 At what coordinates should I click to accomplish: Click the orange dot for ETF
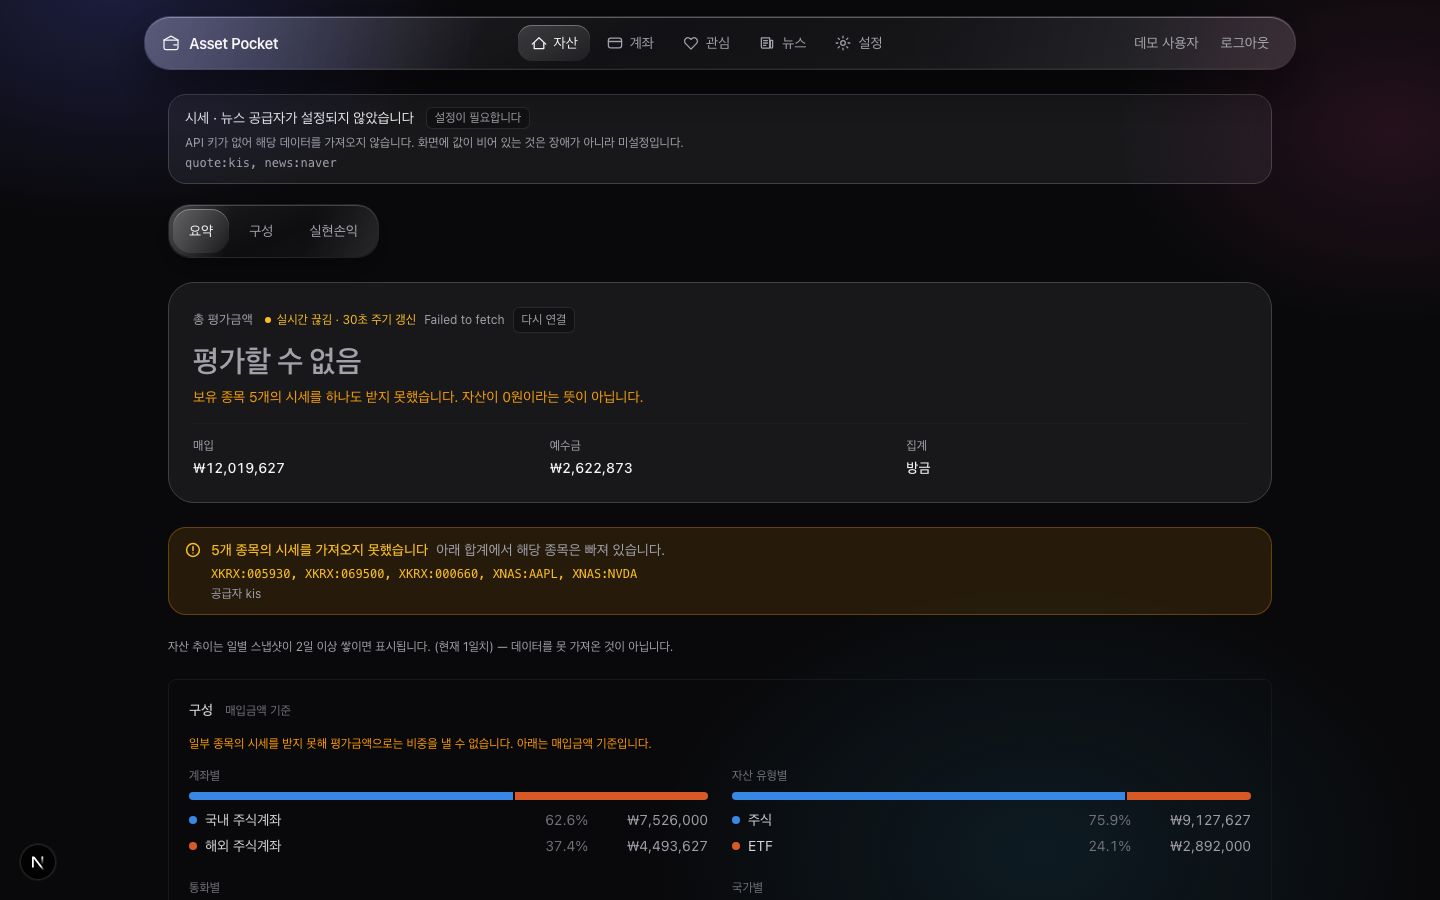[x=736, y=846]
